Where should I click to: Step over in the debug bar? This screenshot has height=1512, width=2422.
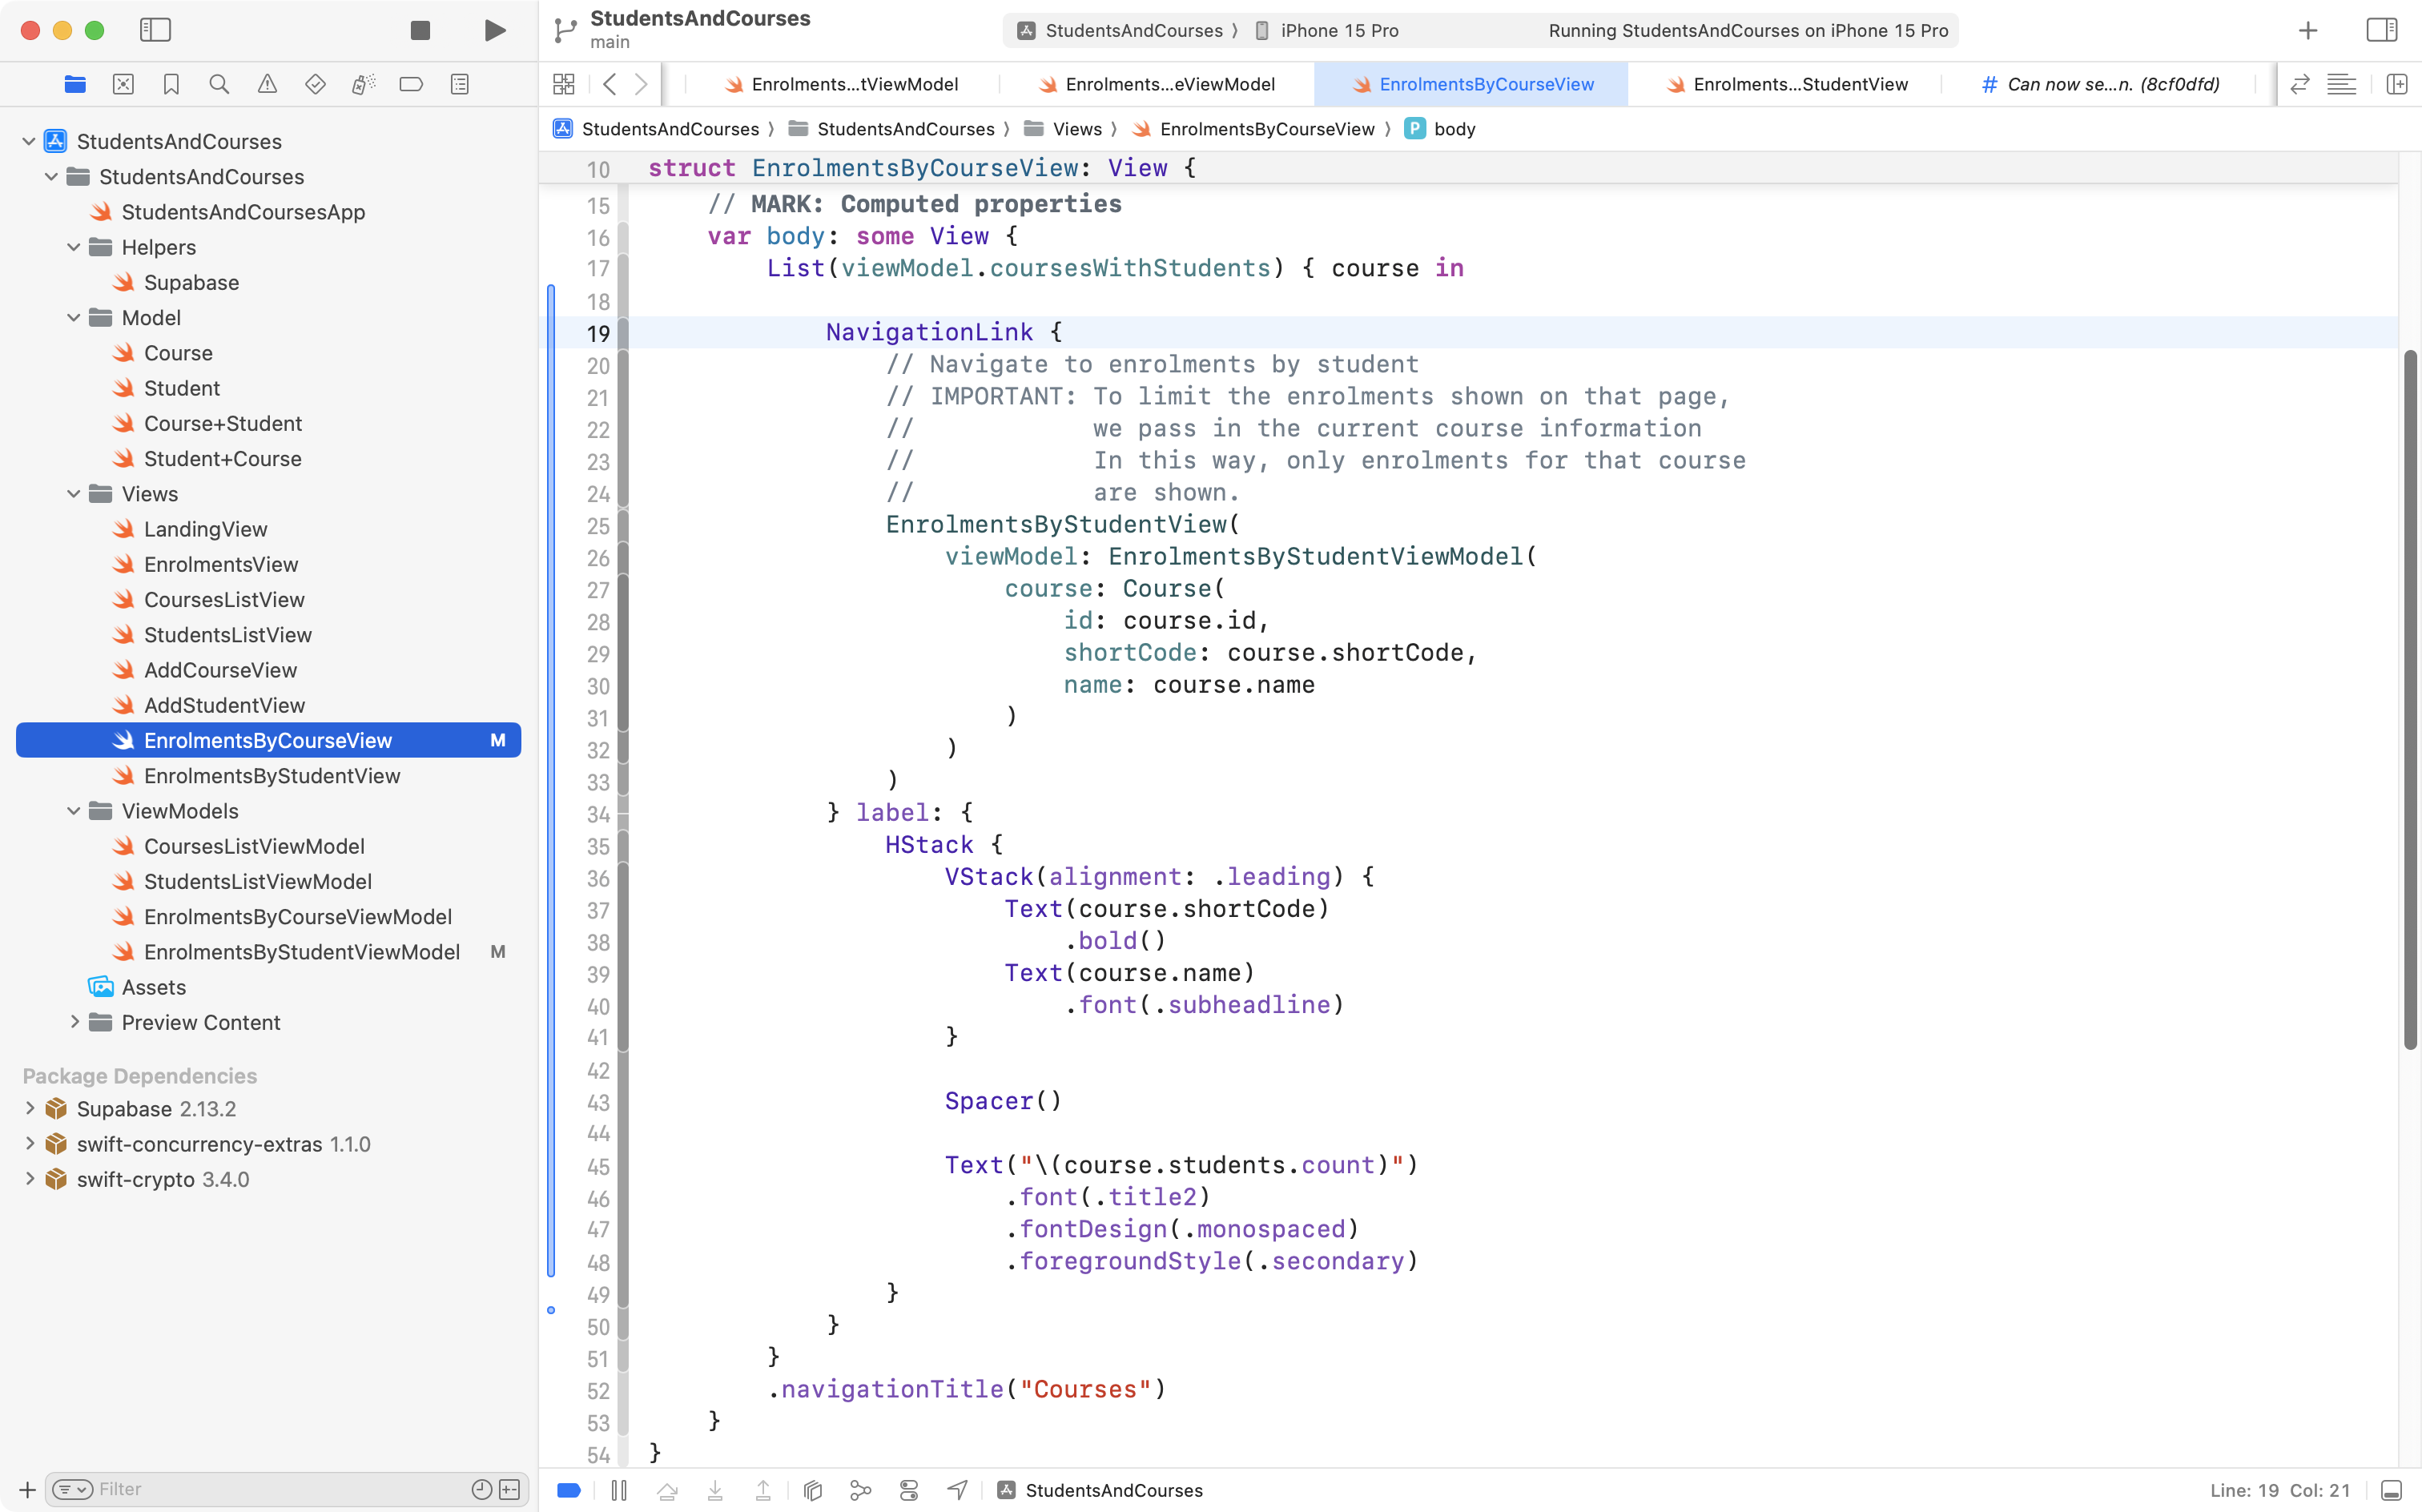[x=668, y=1490]
